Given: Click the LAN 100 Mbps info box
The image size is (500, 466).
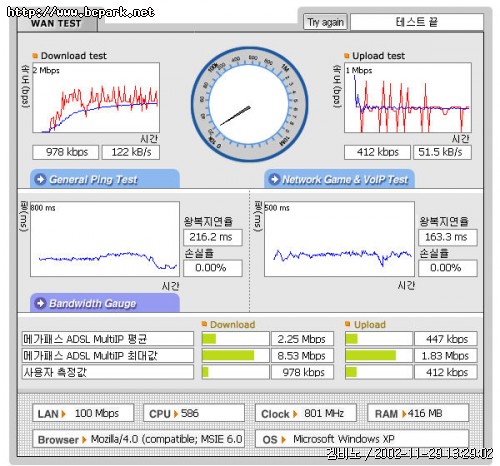Looking at the screenshot, I should coord(83,413).
